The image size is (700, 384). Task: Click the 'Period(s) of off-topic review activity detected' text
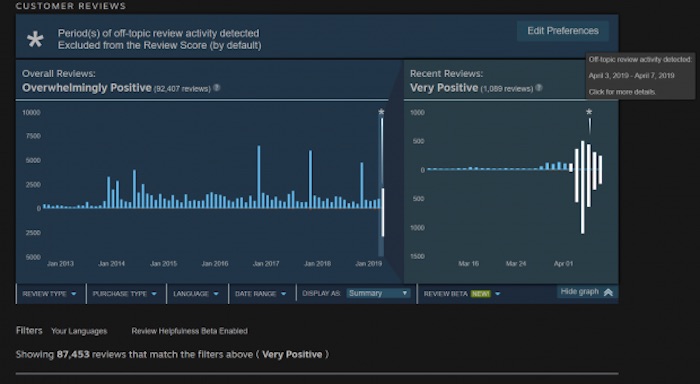point(158,33)
